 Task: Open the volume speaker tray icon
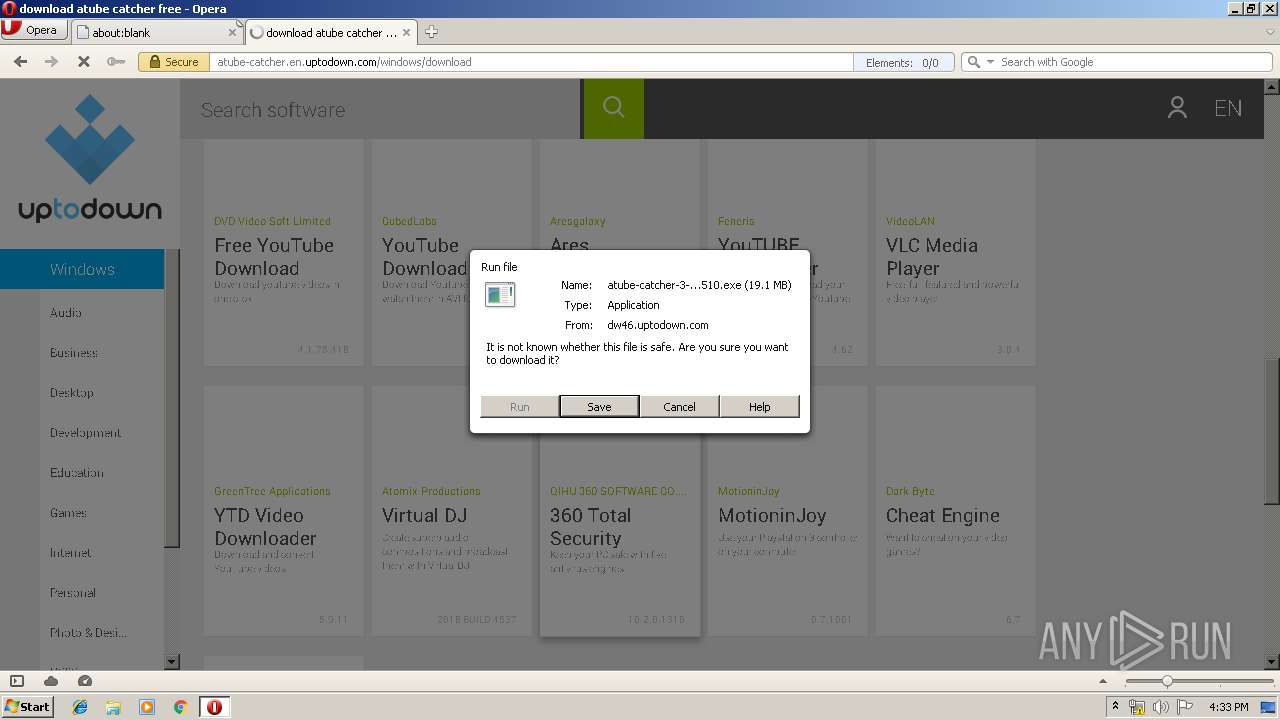pos(1161,707)
